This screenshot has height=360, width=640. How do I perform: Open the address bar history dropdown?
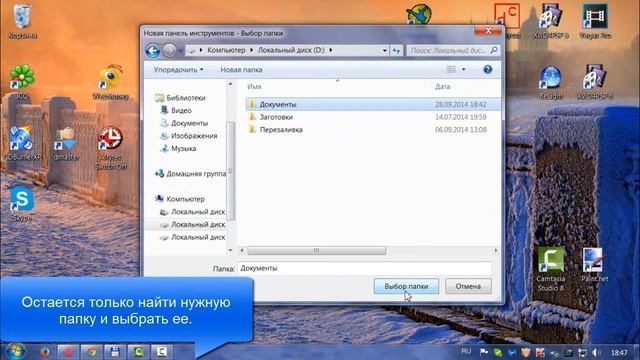(384, 51)
